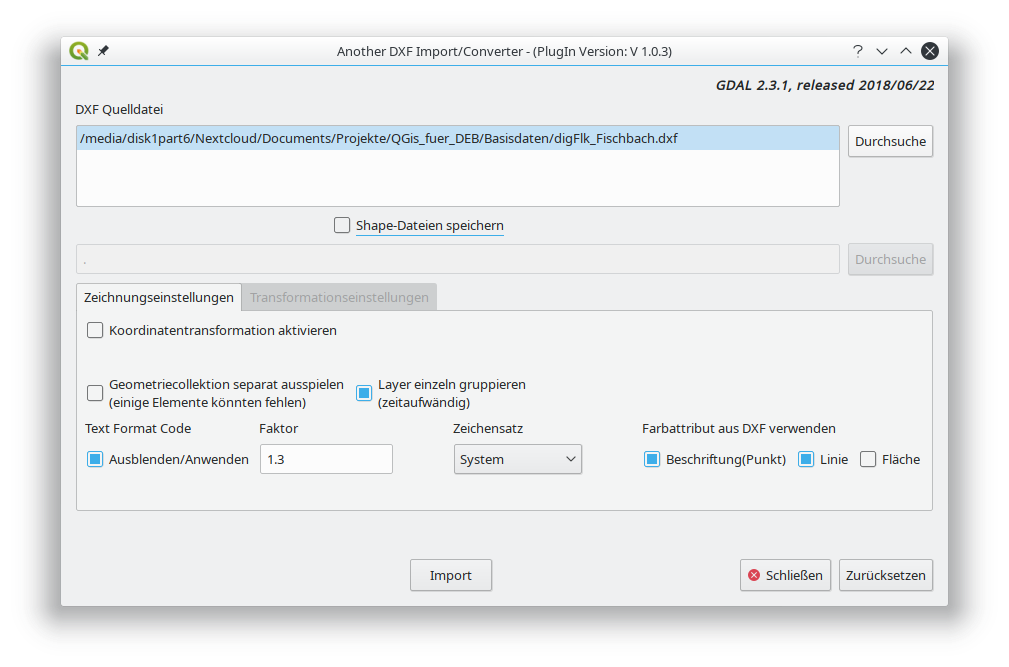Enable Geometriecollektion separat ausspielen
Screen dimensions: 1009x667
click(x=95, y=393)
